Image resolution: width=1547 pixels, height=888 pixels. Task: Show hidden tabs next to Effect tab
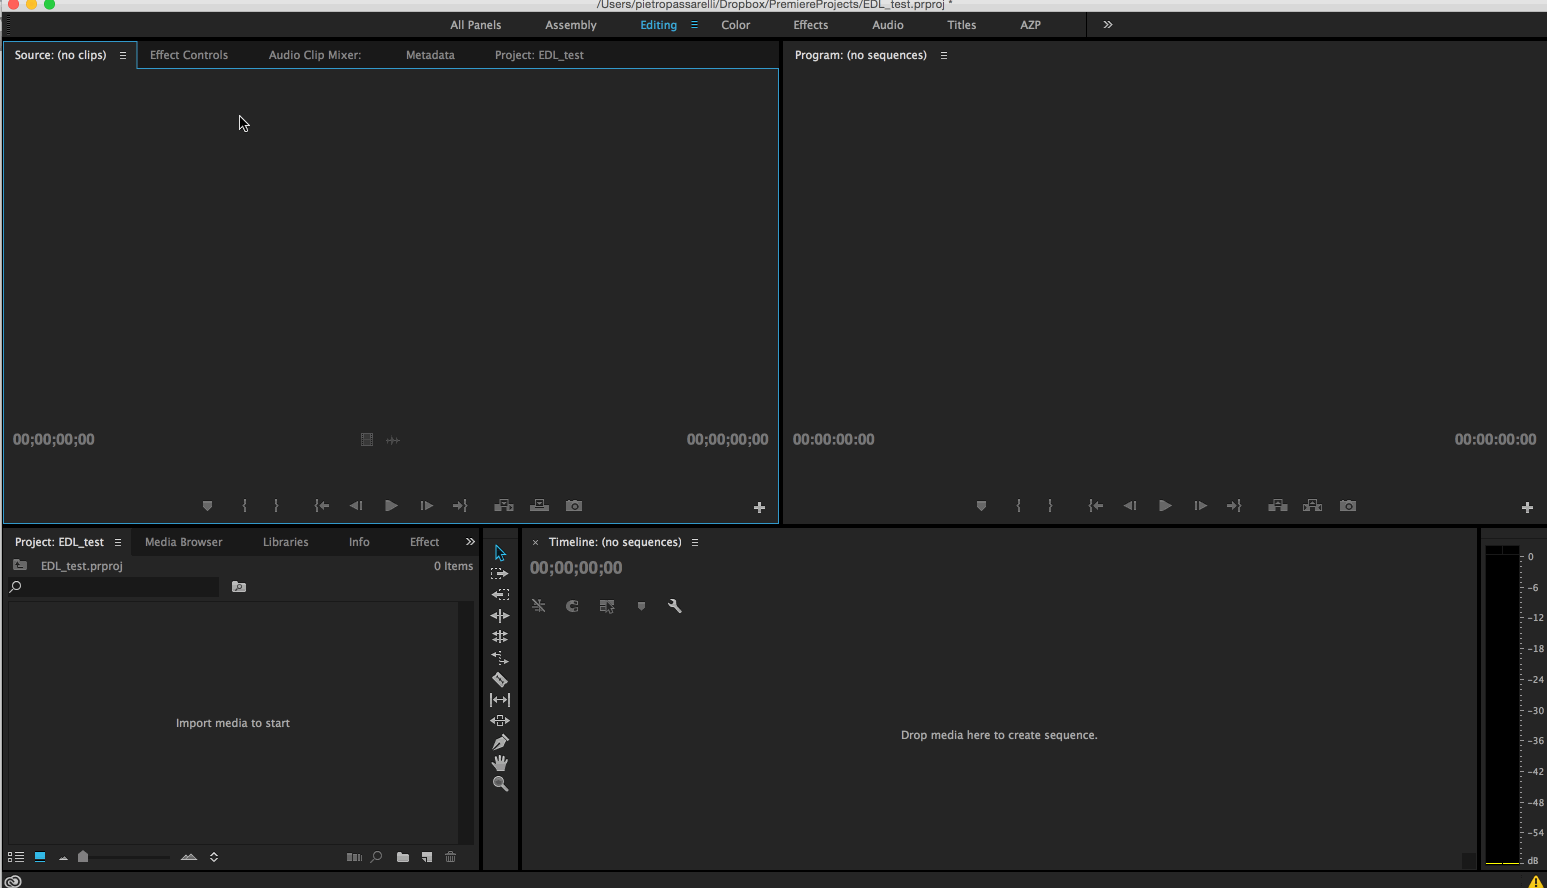470,542
